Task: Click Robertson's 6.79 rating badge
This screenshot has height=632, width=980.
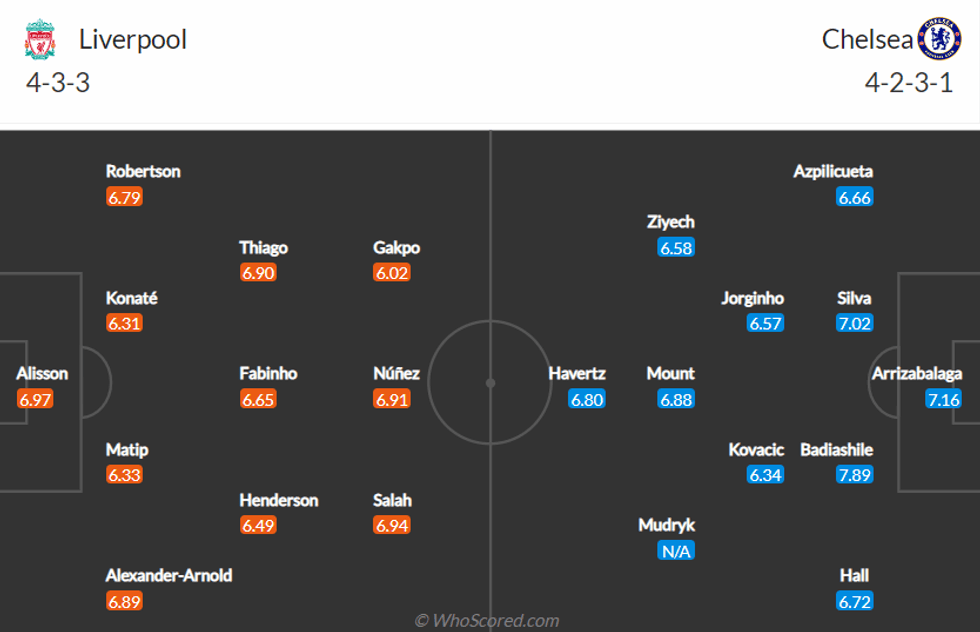Action: 124,197
